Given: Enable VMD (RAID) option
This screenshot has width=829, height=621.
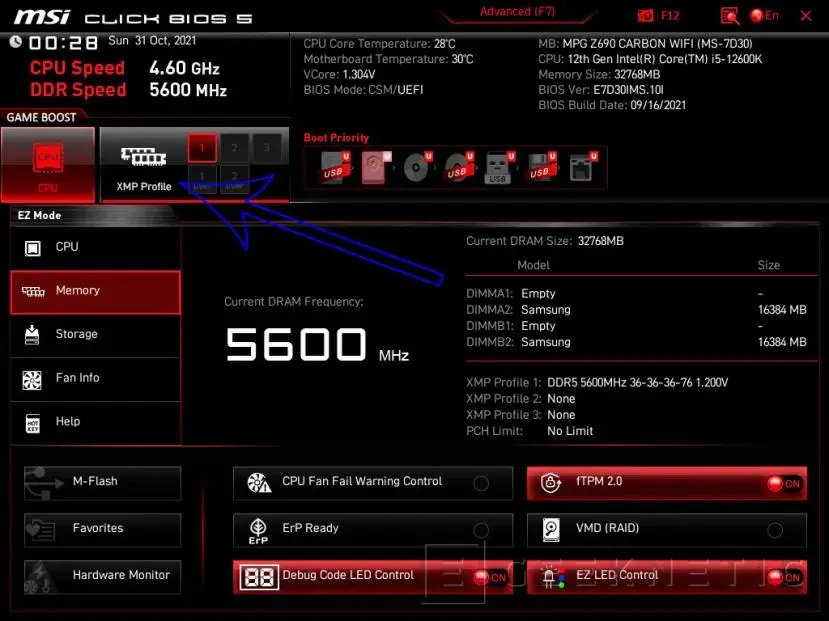Looking at the screenshot, I should tap(667, 529).
